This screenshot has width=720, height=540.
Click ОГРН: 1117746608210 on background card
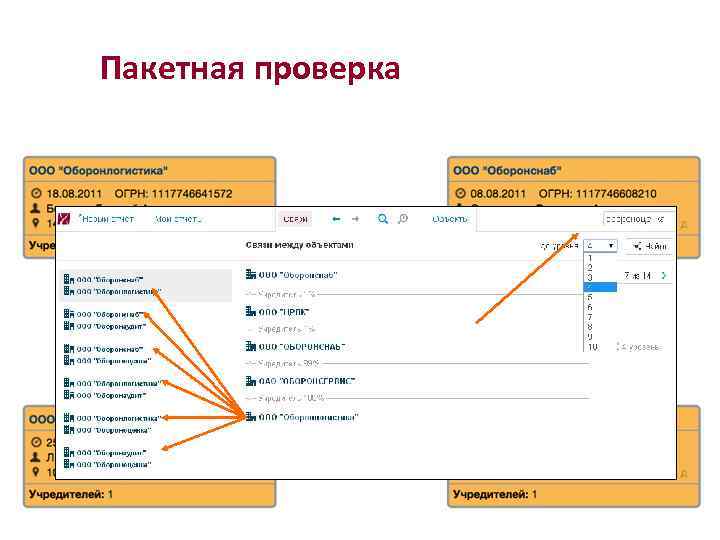[597, 194]
